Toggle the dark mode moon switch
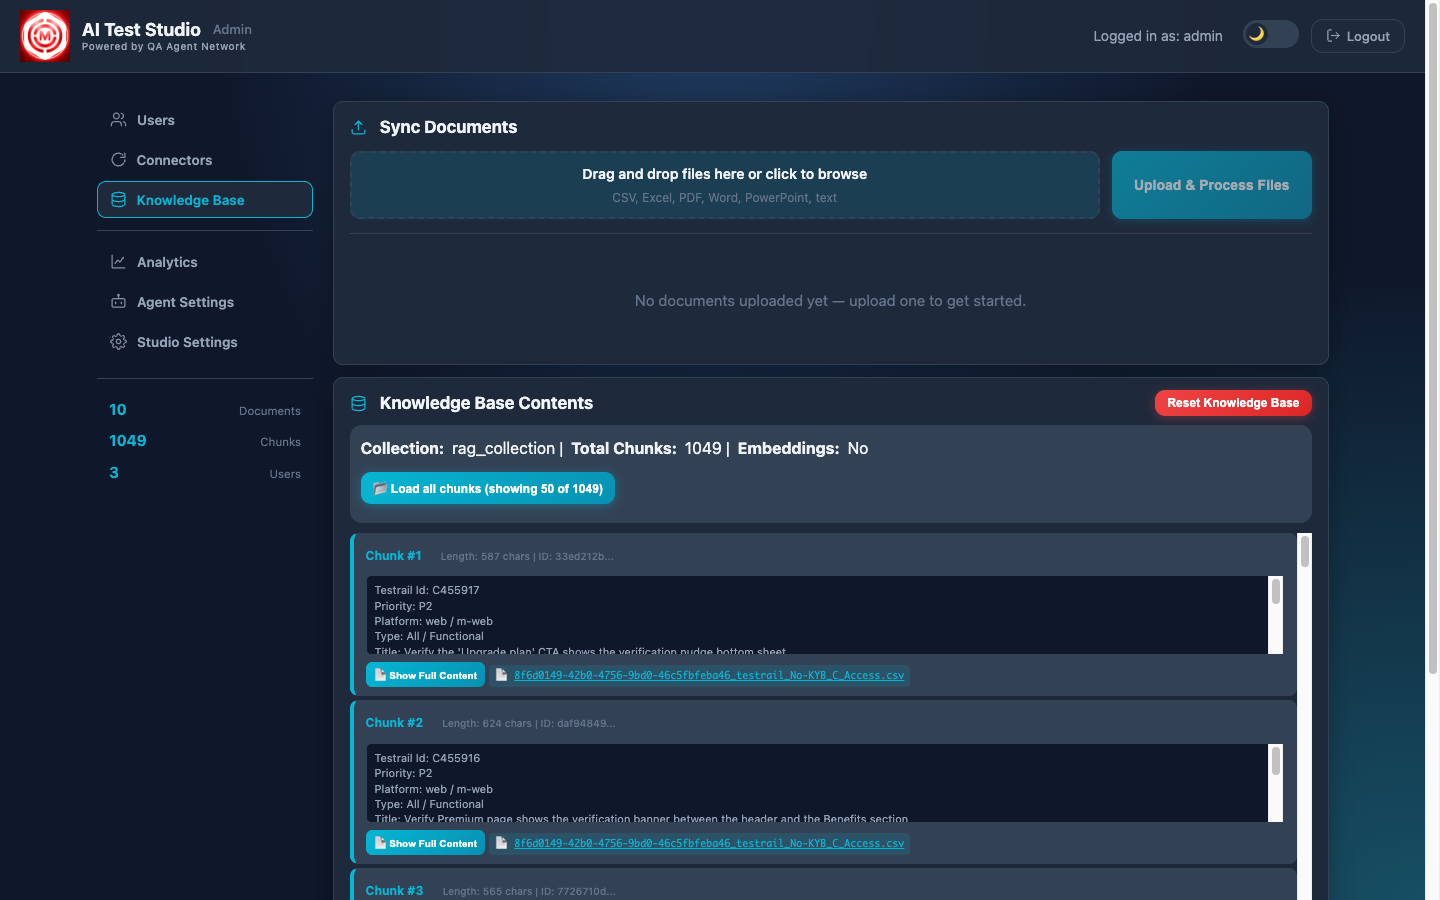 point(1271,34)
